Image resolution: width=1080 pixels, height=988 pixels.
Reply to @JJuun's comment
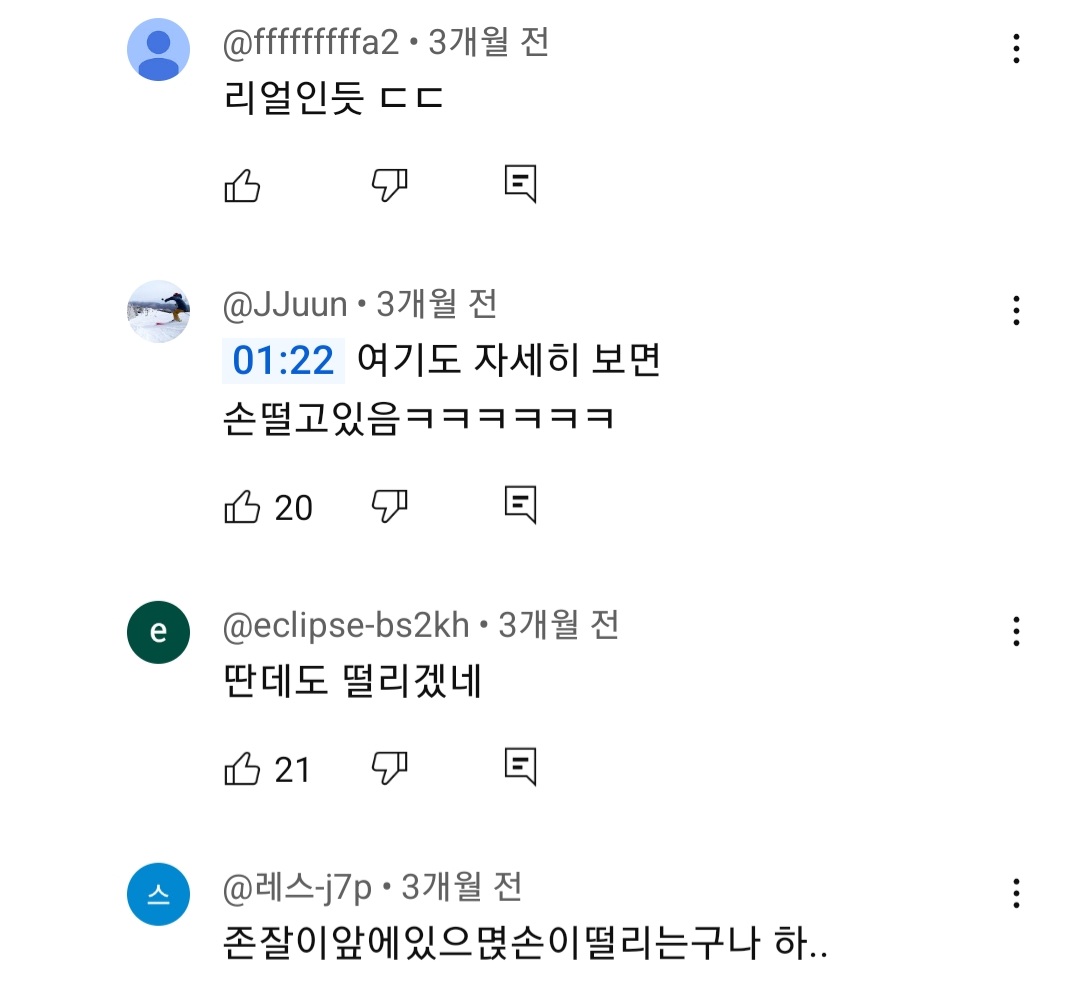tap(520, 507)
